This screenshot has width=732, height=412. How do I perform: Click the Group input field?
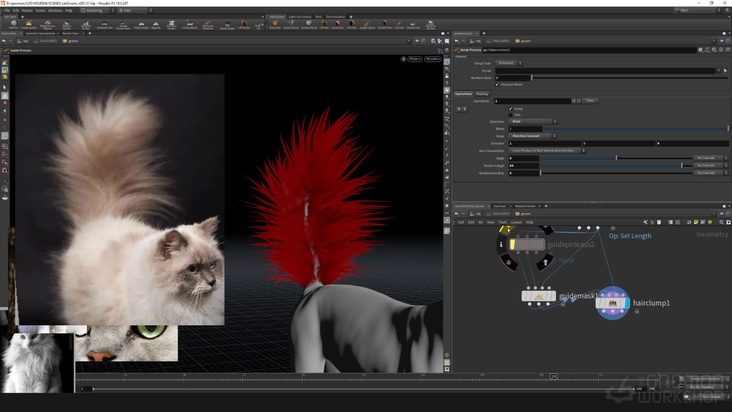[607, 70]
